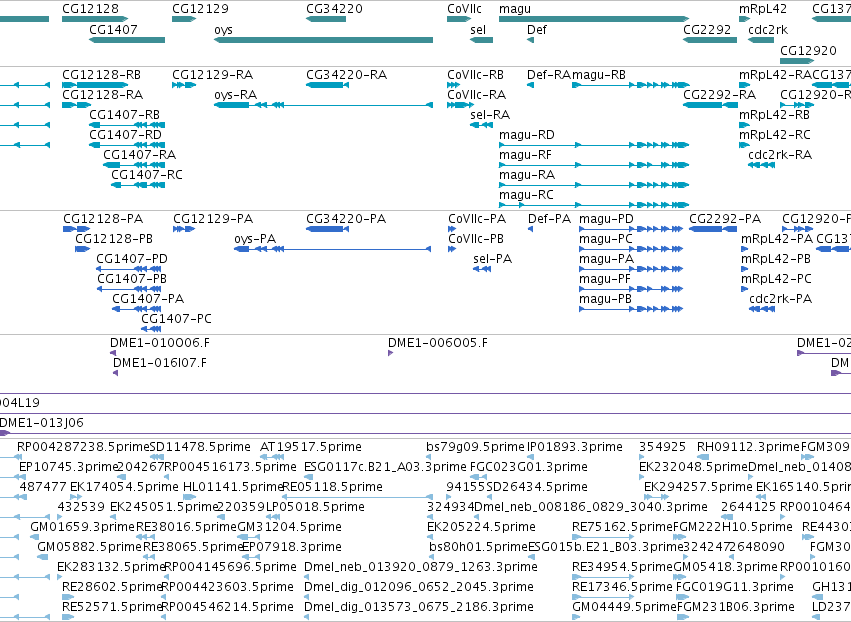The height and width of the screenshot is (622, 851).
Task: Click transcript label oys-RA
Action: pyautogui.click(x=236, y=95)
